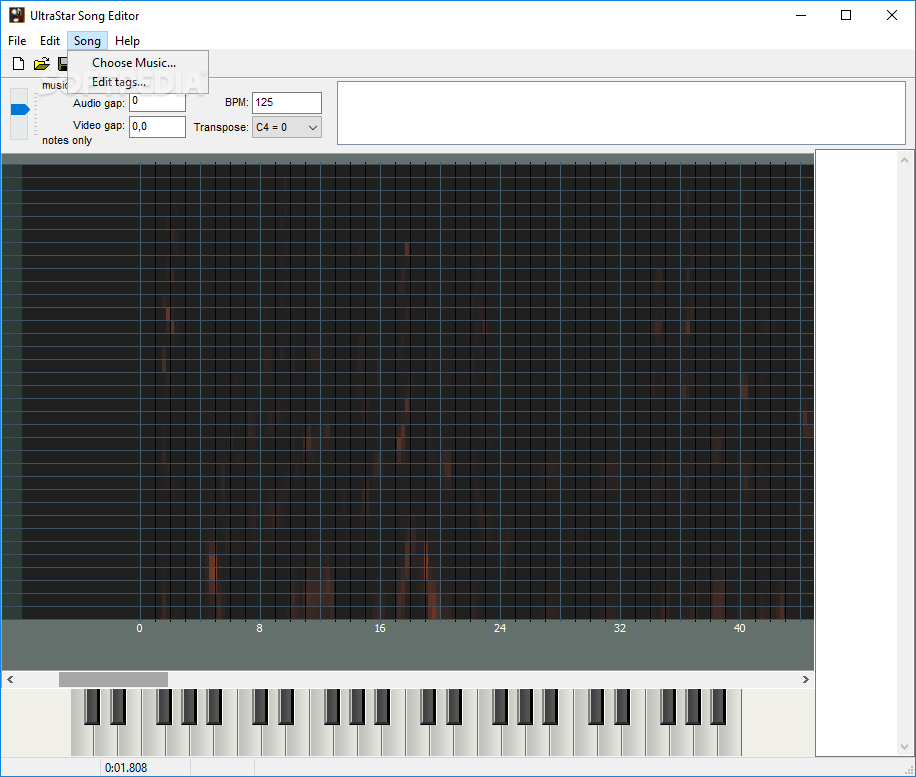Click the large lyrics text area
This screenshot has width=916, height=777.
tap(621, 113)
